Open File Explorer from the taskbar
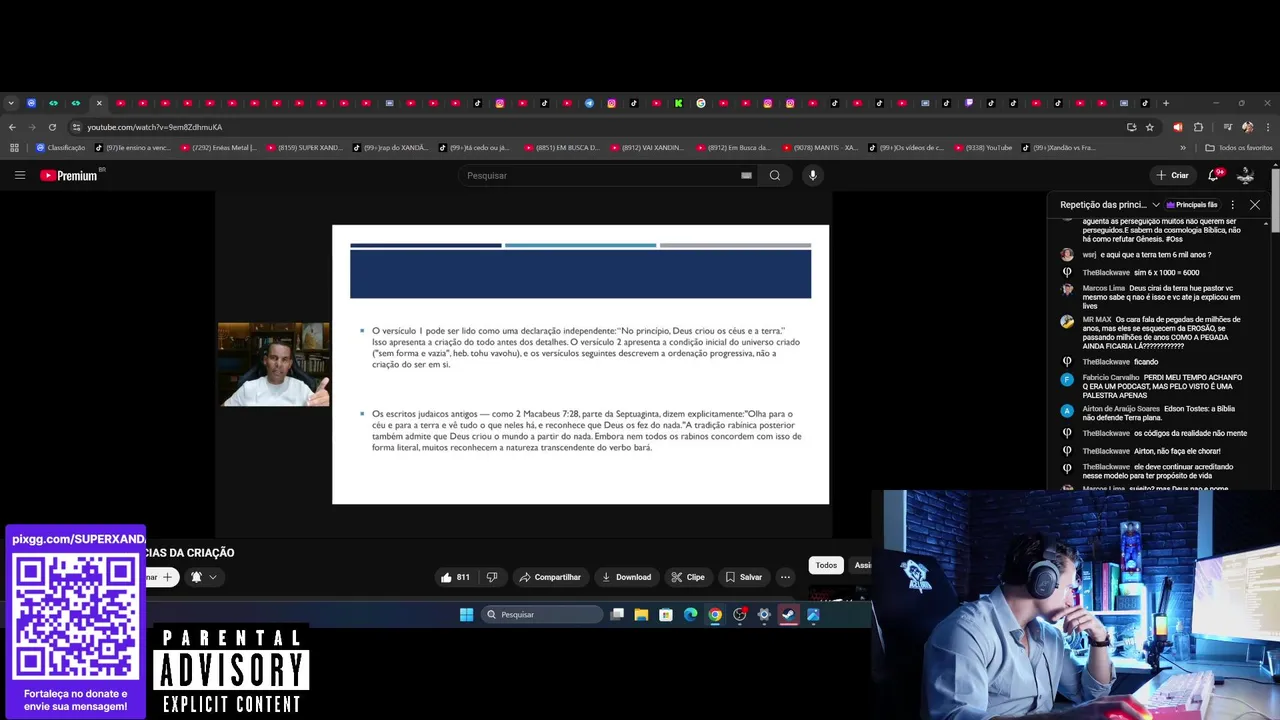 [641, 615]
